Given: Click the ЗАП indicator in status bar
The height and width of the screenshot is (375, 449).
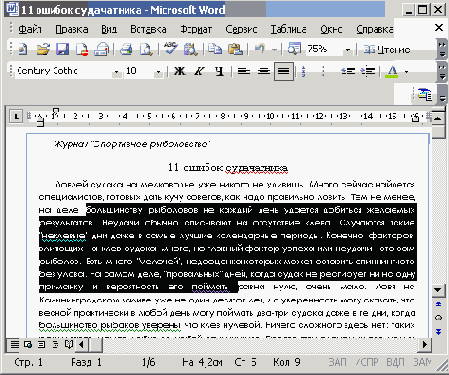Looking at the screenshot, I should pos(337,362).
